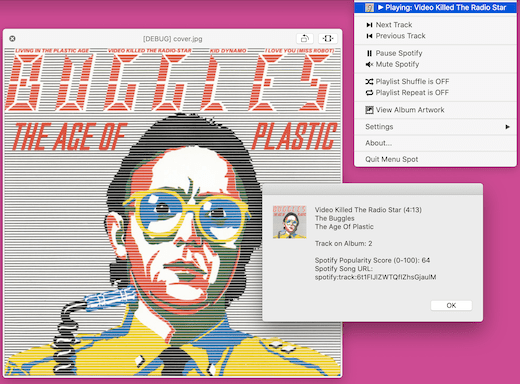
Task: Click the Previous Track skip-back icon
Action: (x=369, y=36)
